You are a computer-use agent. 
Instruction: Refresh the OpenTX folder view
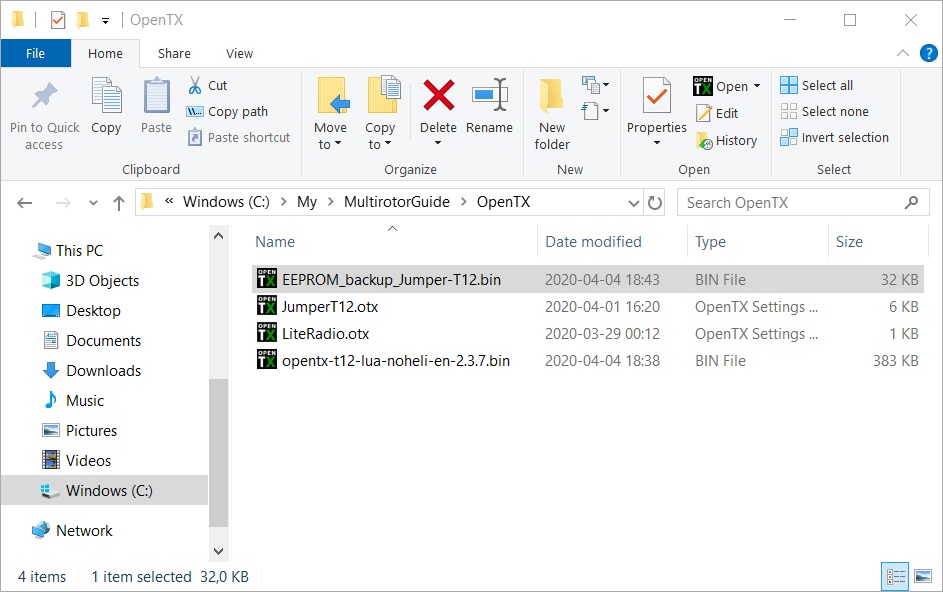[x=655, y=203]
